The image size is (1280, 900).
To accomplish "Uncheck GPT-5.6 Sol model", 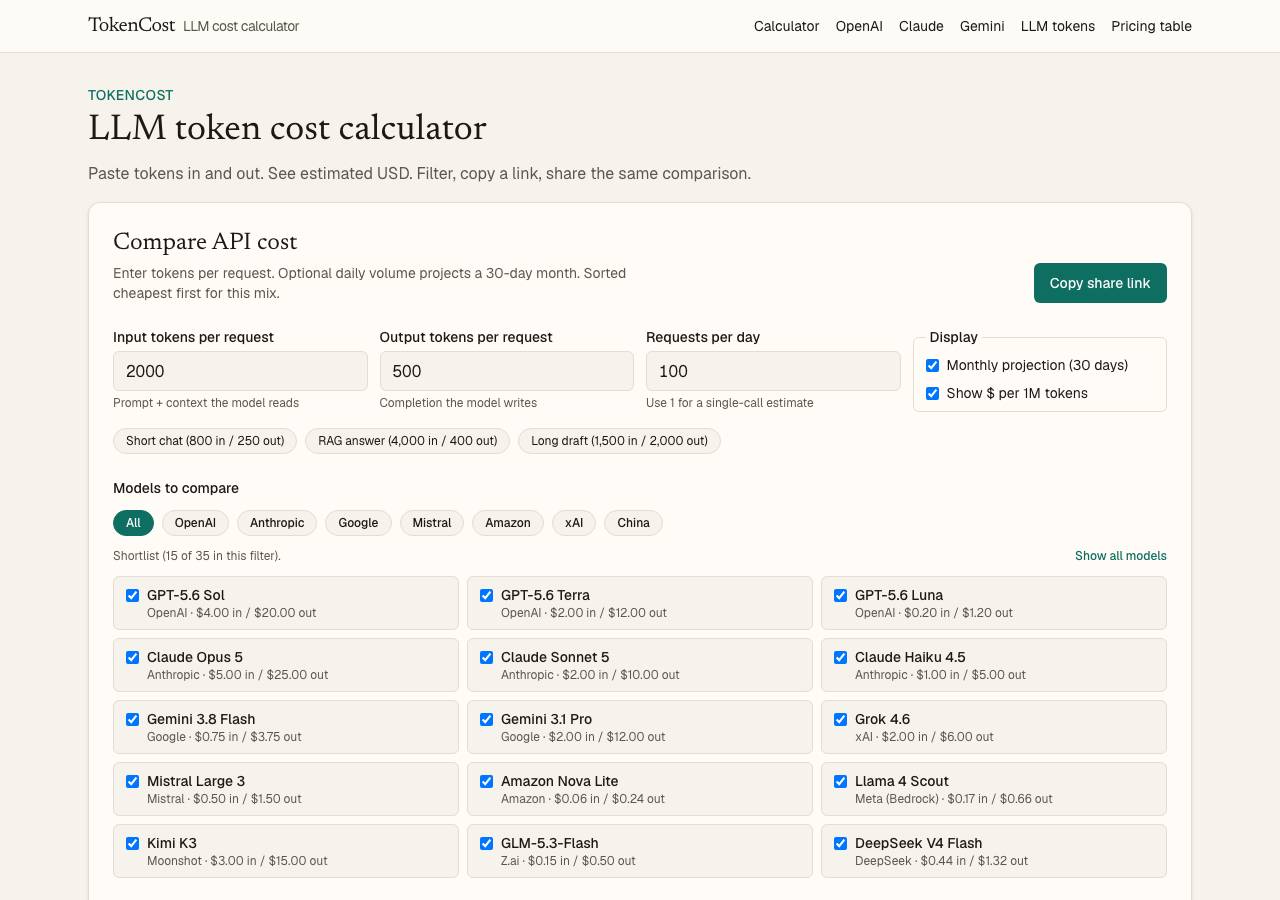I will [132, 595].
